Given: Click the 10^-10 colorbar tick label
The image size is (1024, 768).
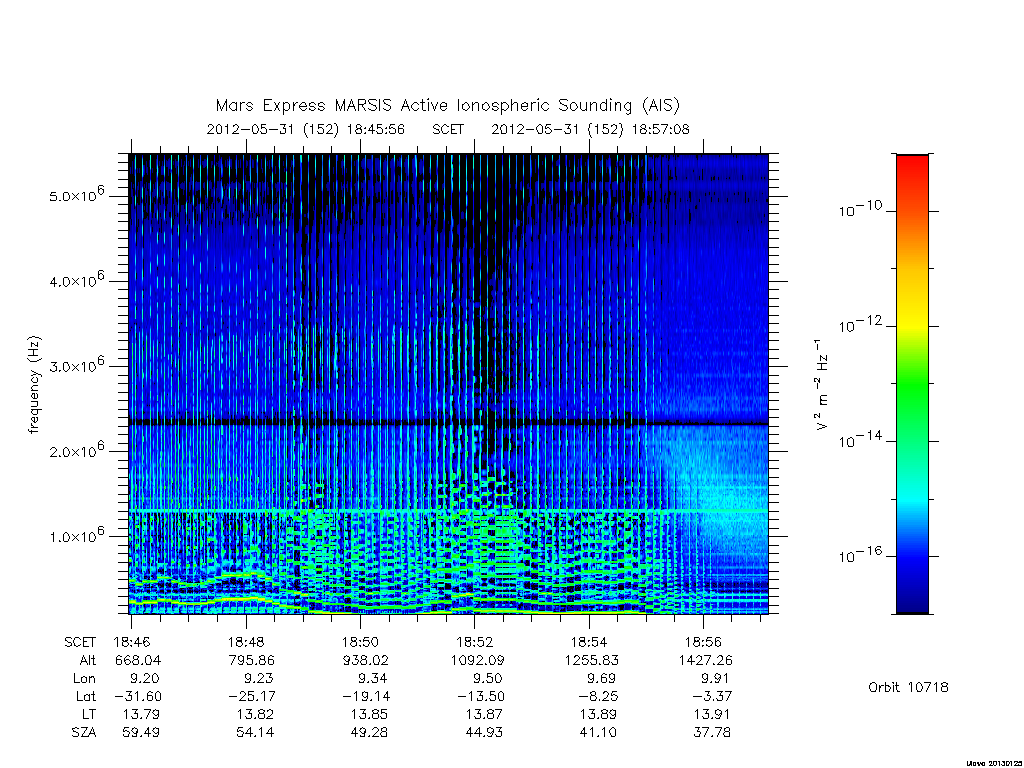Looking at the screenshot, I should (860, 209).
